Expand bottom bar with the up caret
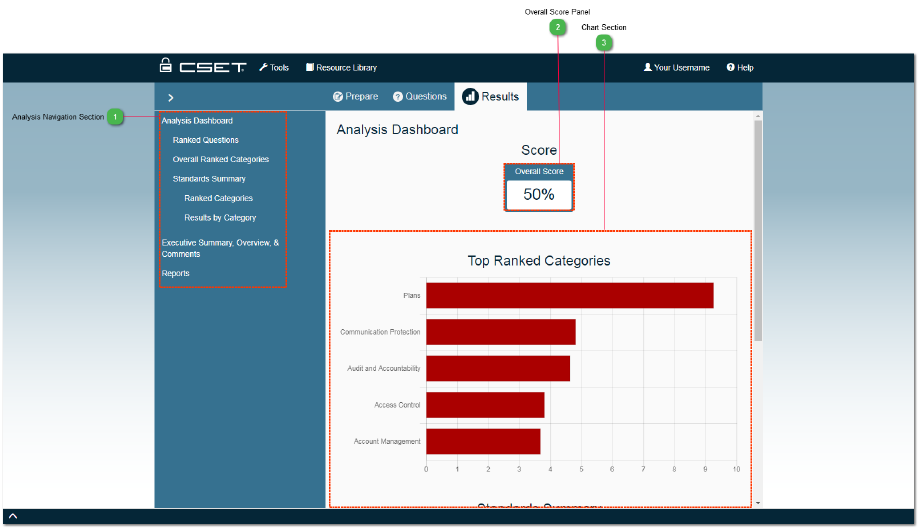The image size is (919, 529). [13, 516]
